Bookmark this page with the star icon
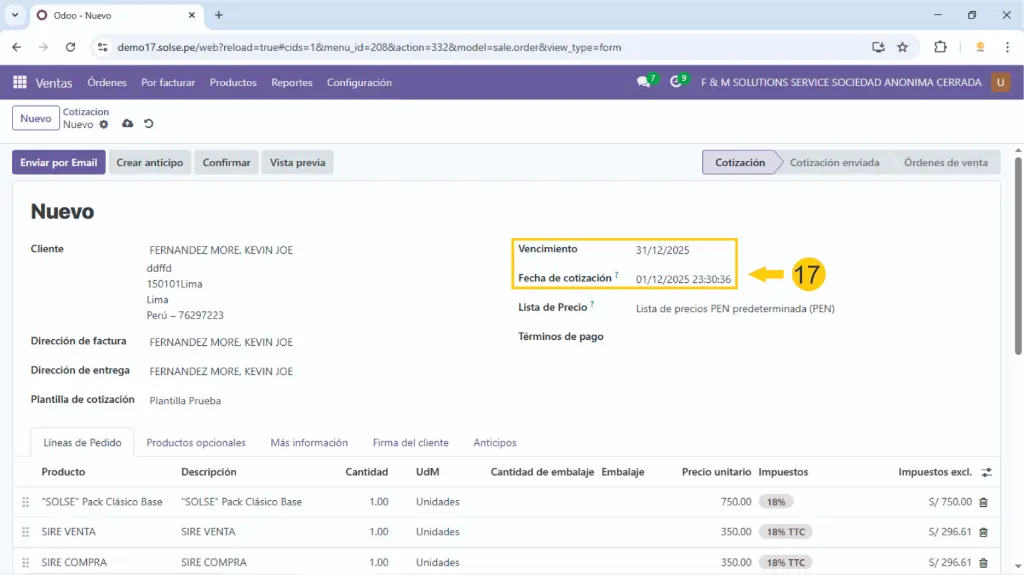1024x575 pixels. pos(902,47)
